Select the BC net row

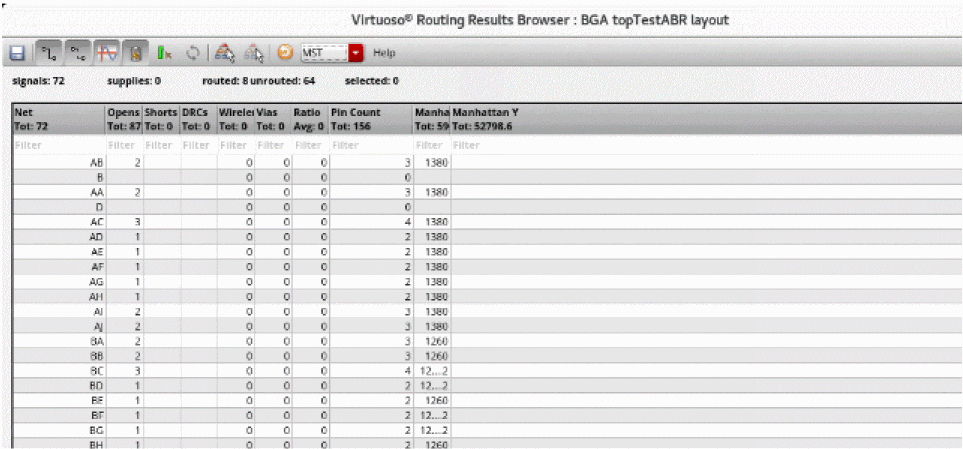(487, 370)
